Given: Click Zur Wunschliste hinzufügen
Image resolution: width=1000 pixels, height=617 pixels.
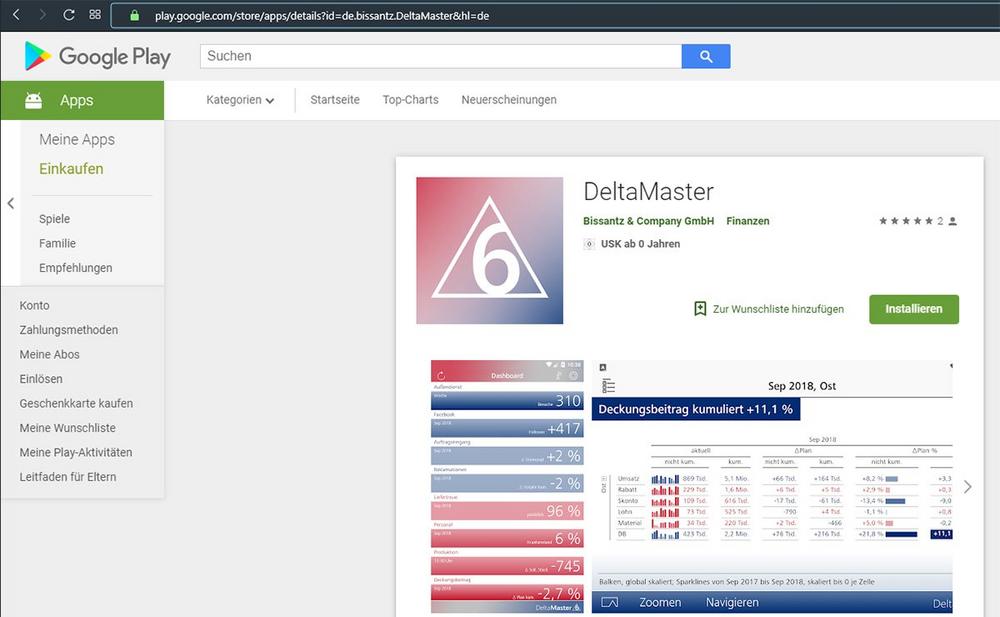Looking at the screenshot, I should click(x=778, y=309).
